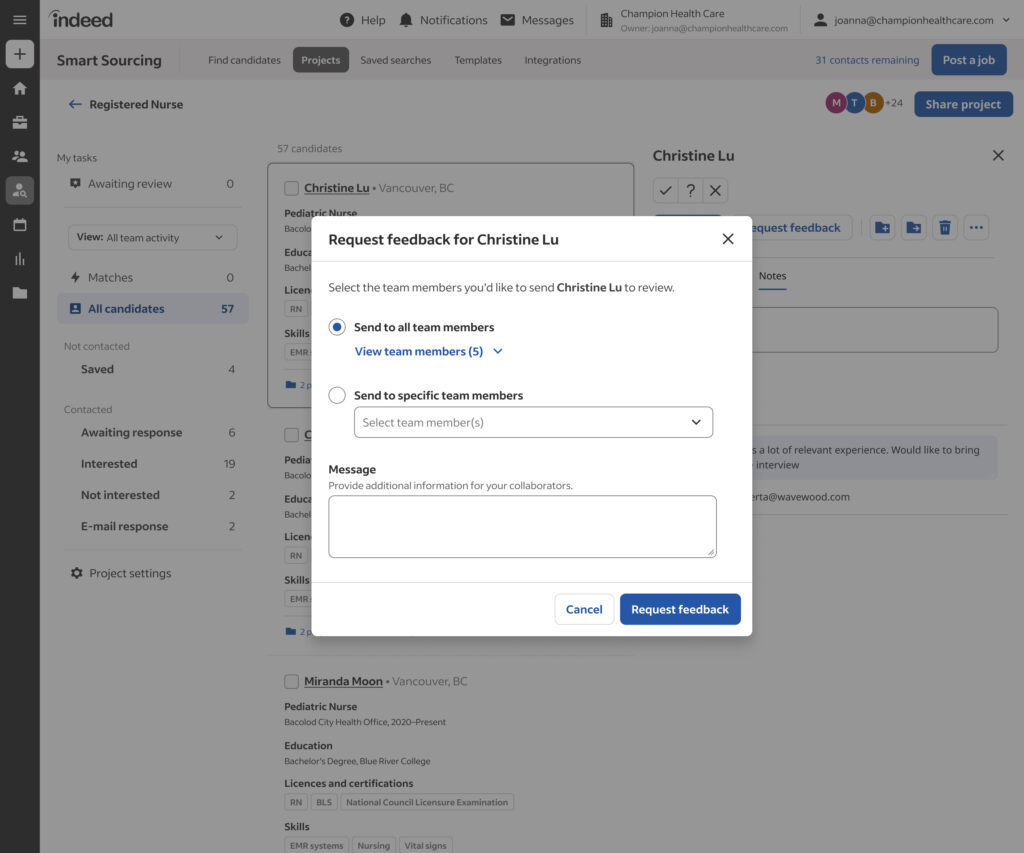
Task: Open the Calendar icon in the sidebar
Action: point(19,225)
